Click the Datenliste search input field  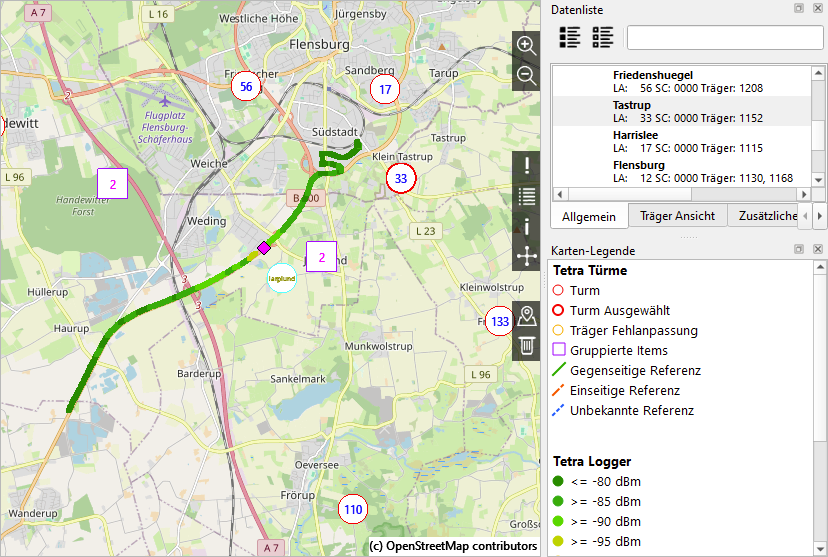click(724, 38)
